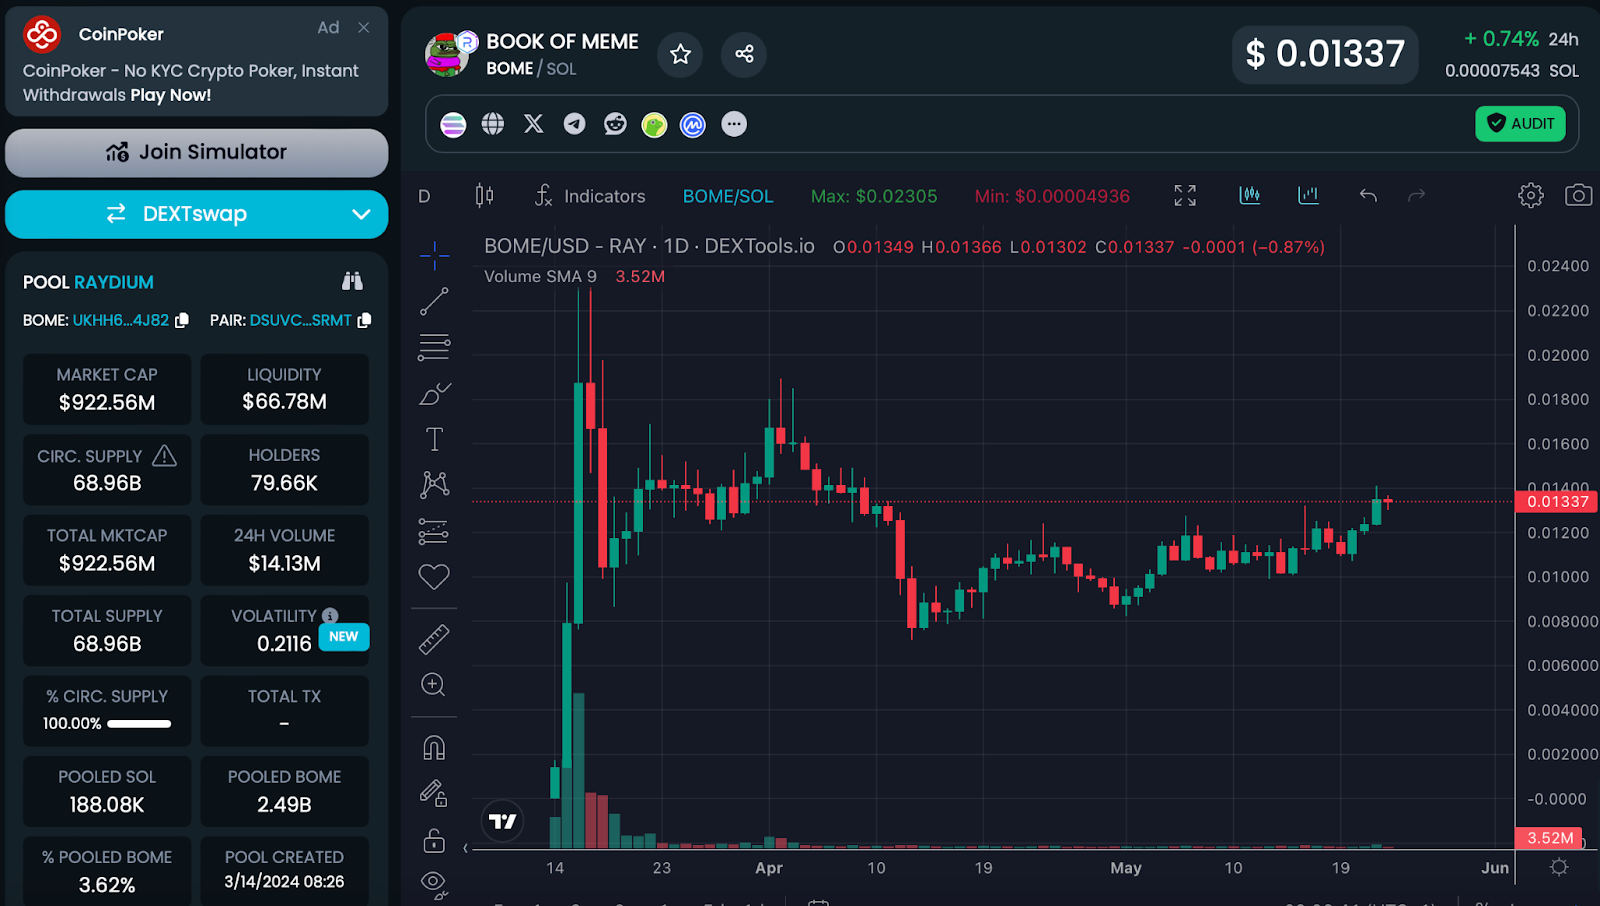Open the share pair button
The image size is (1600, 906).
(744, 54)
